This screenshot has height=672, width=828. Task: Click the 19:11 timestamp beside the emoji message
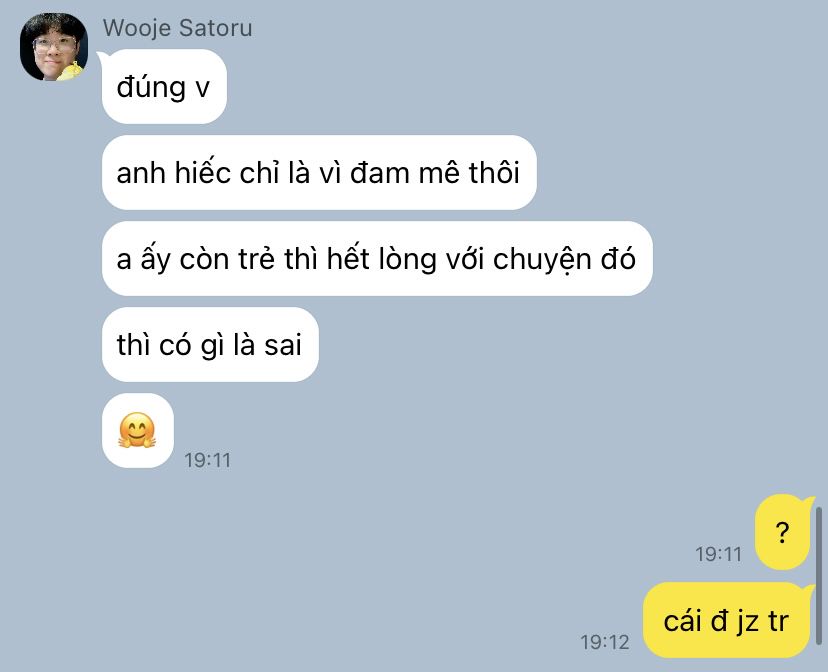208,460
